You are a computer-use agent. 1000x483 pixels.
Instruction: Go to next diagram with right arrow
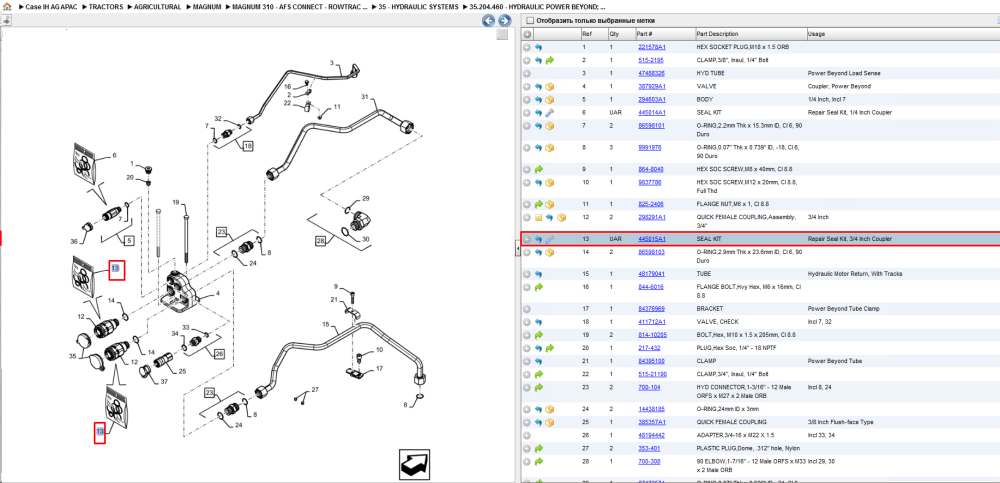504,21
